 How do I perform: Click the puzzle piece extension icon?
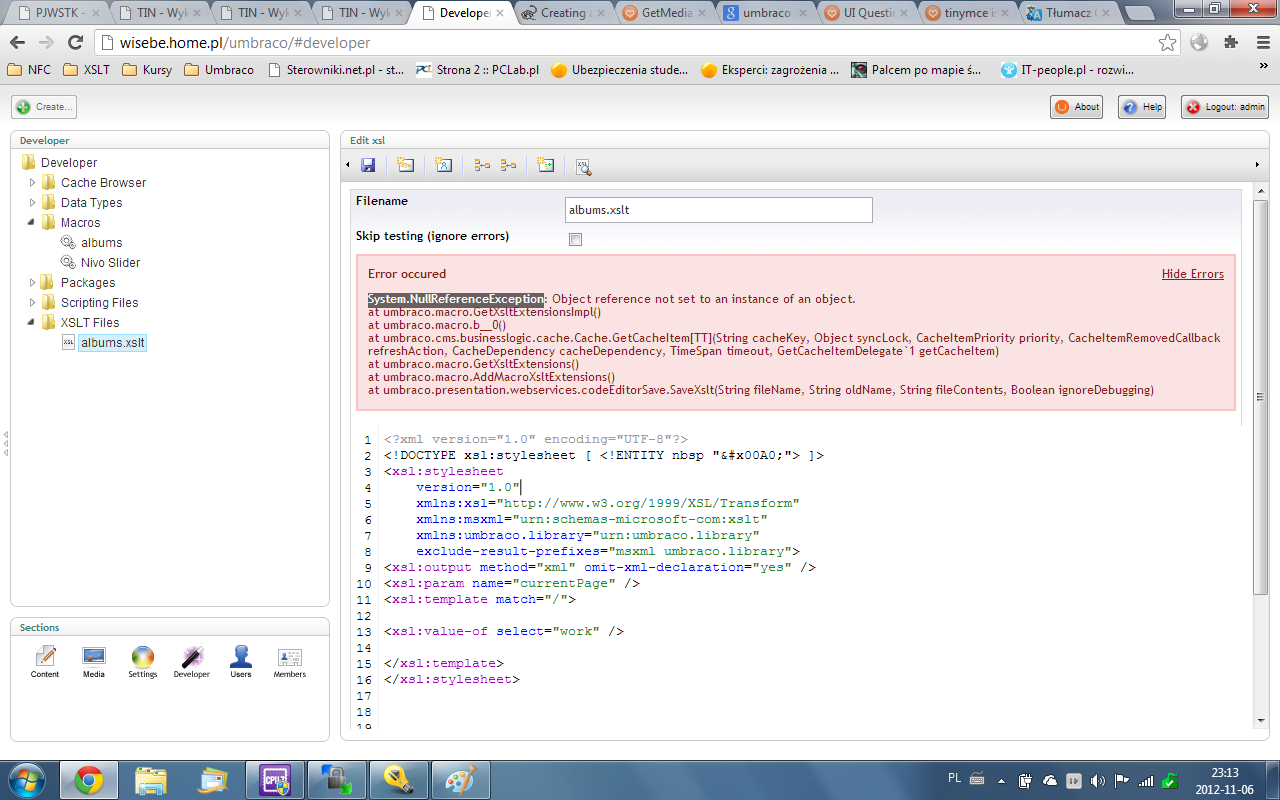(x=1231, y=43)
